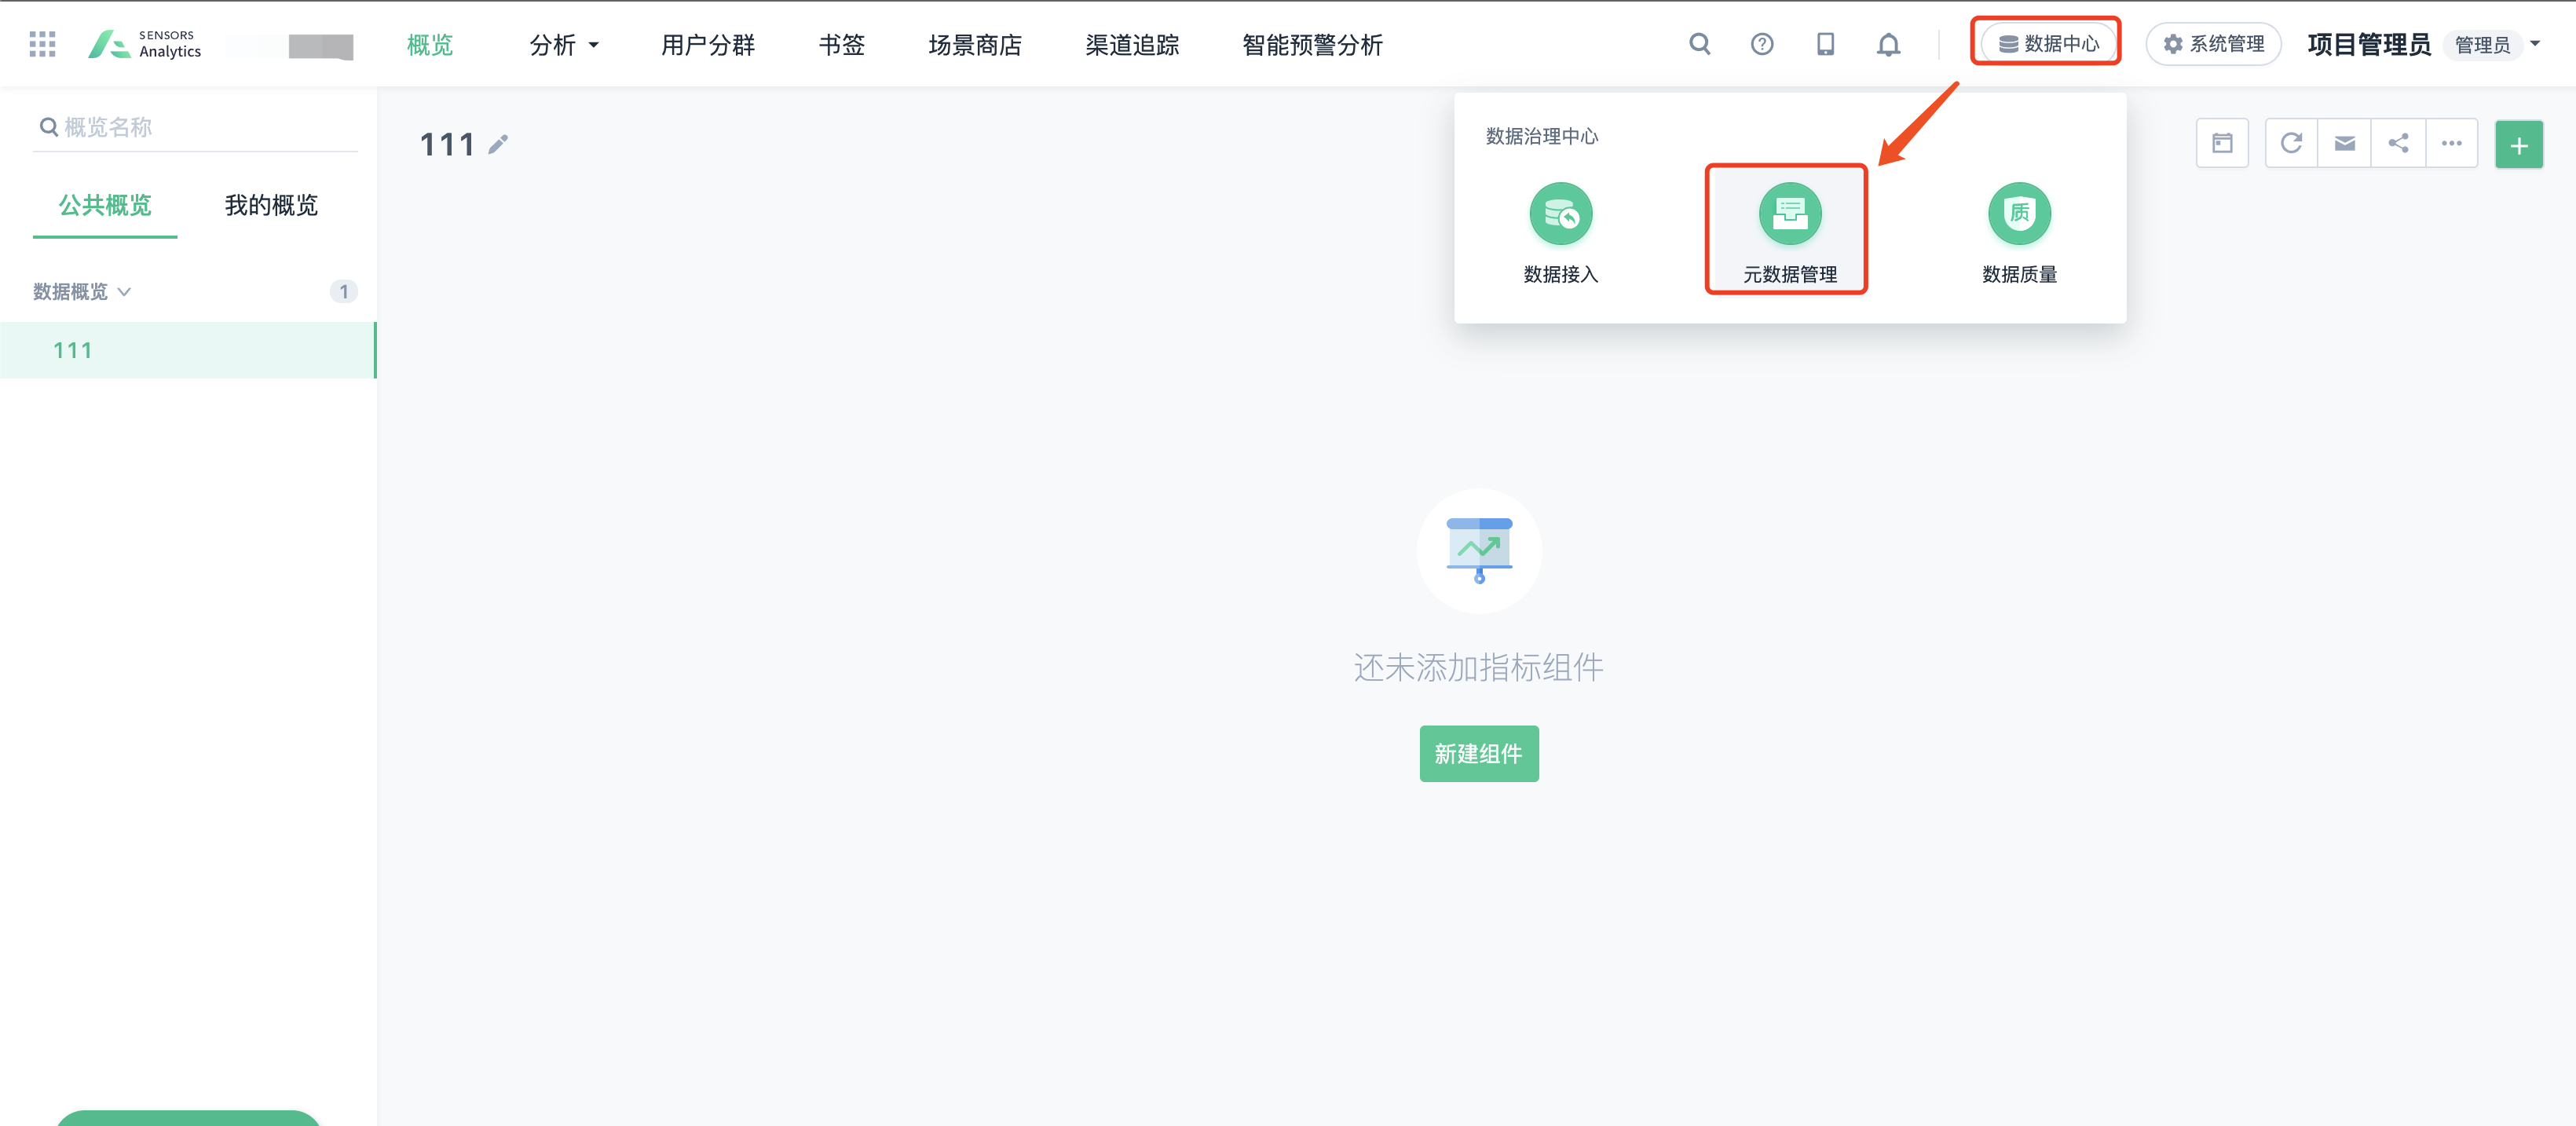Expand the 分析 dropdown menu

coord(563,45)
